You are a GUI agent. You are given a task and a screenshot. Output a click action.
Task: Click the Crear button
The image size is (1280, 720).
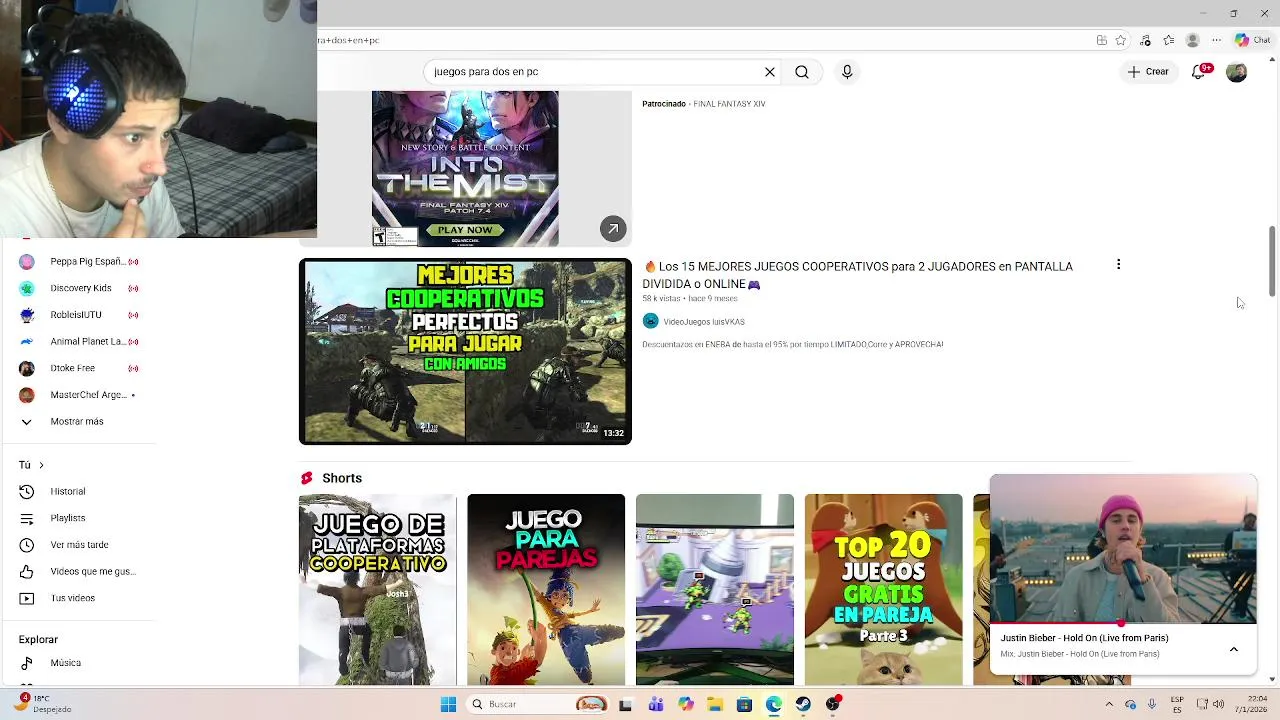click(x=1148, y=72)
